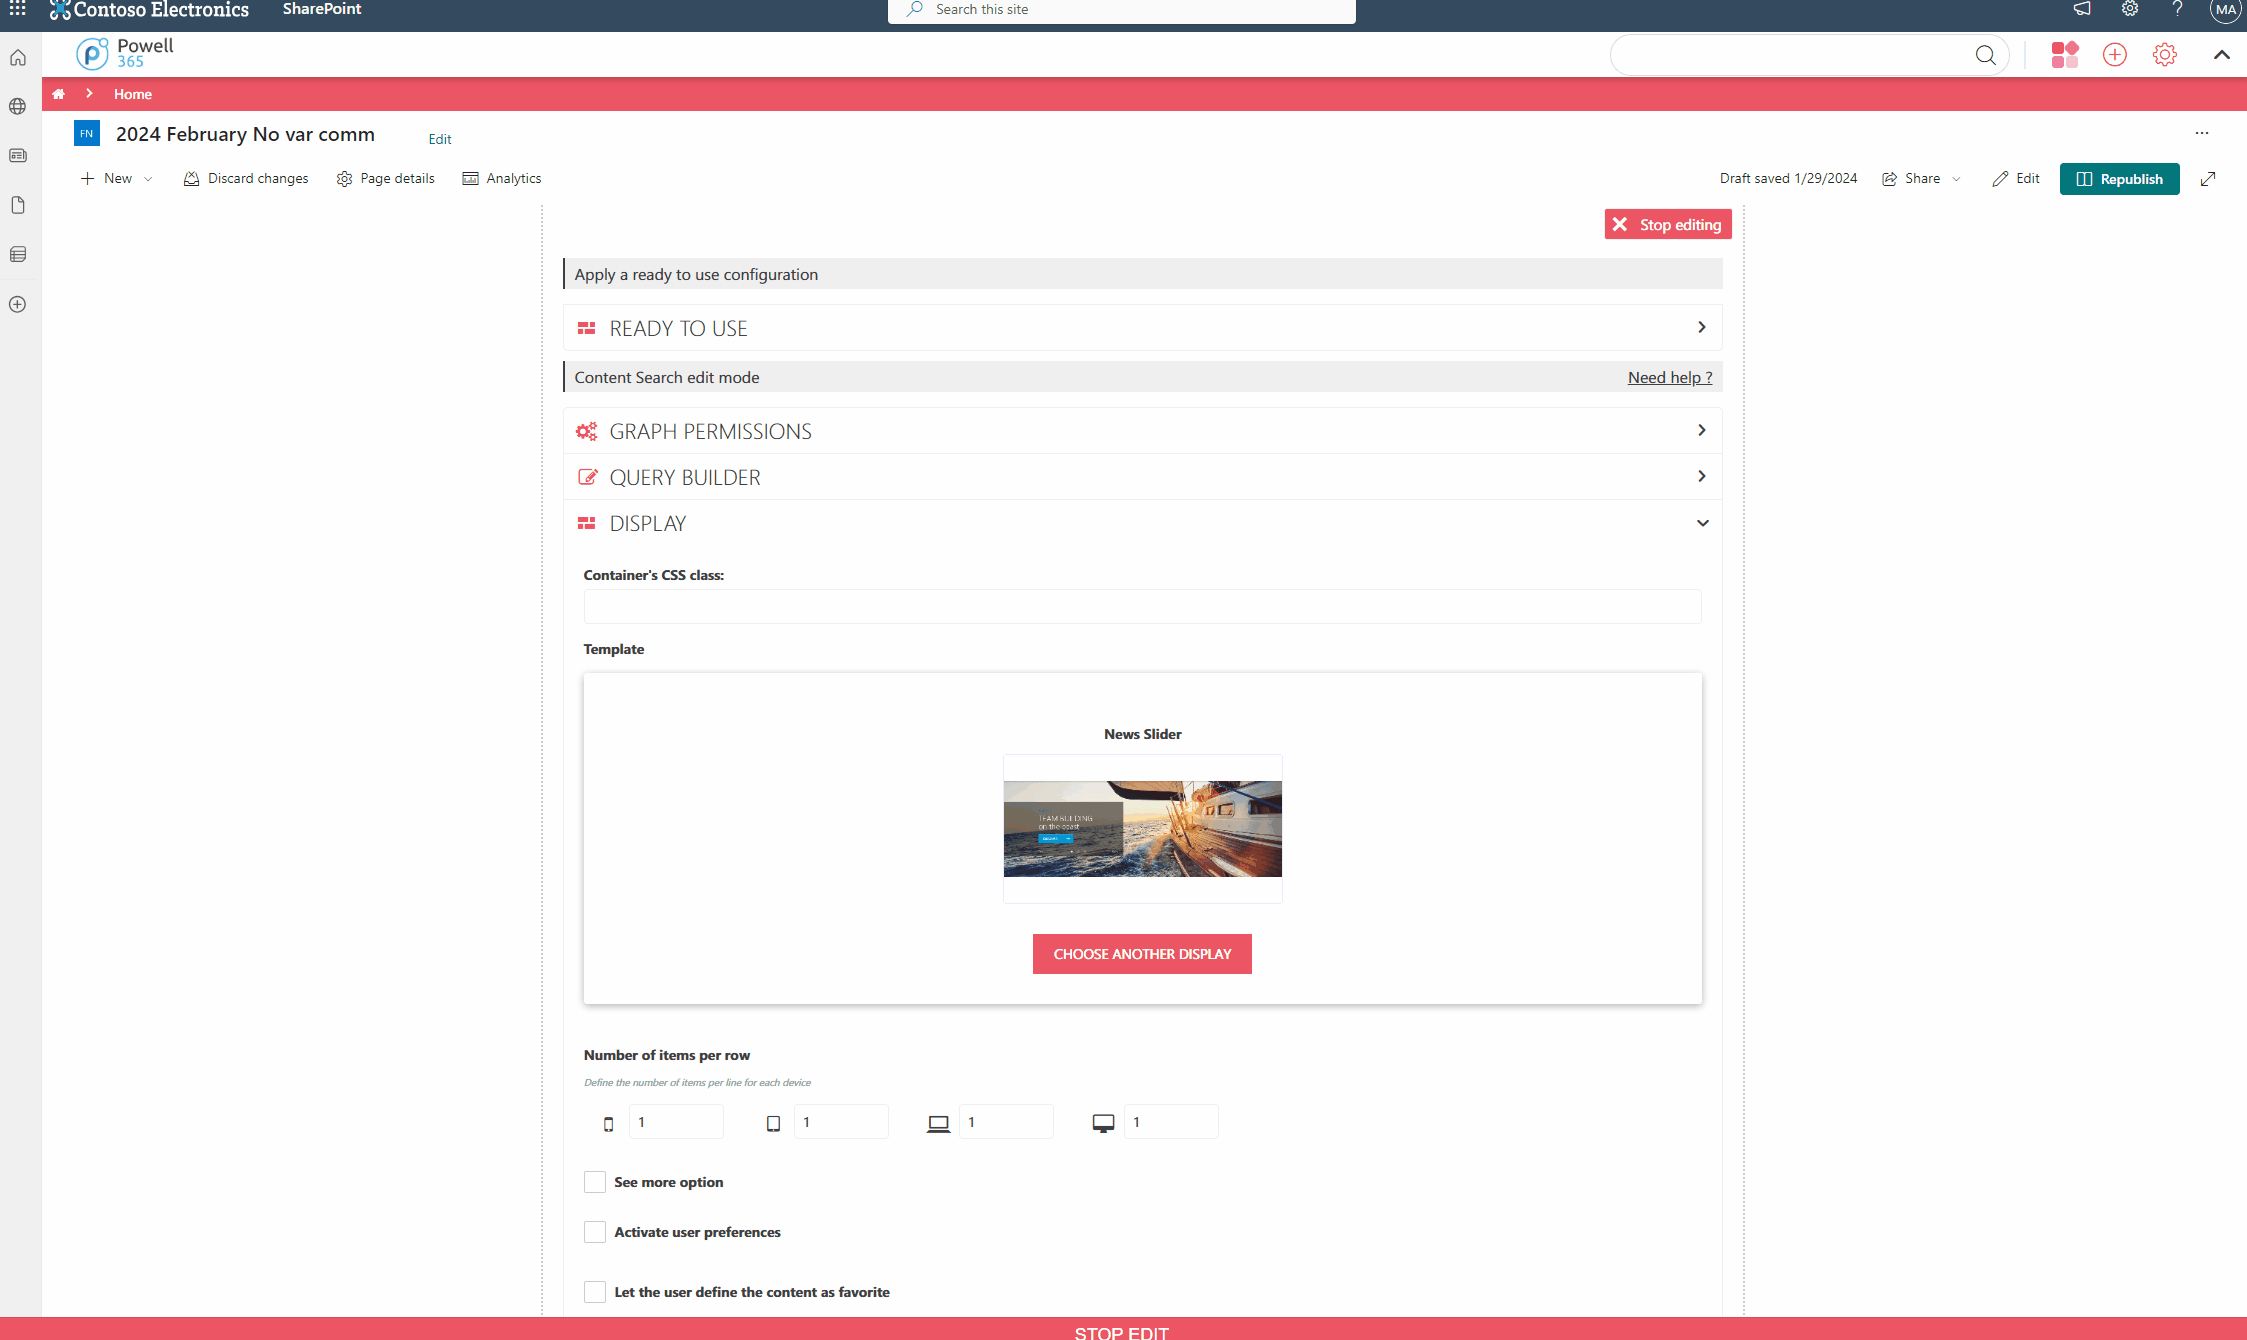Open the app launcher waffle icon
Viewport: 2247px width, 1340px height.
coord(18,9)
